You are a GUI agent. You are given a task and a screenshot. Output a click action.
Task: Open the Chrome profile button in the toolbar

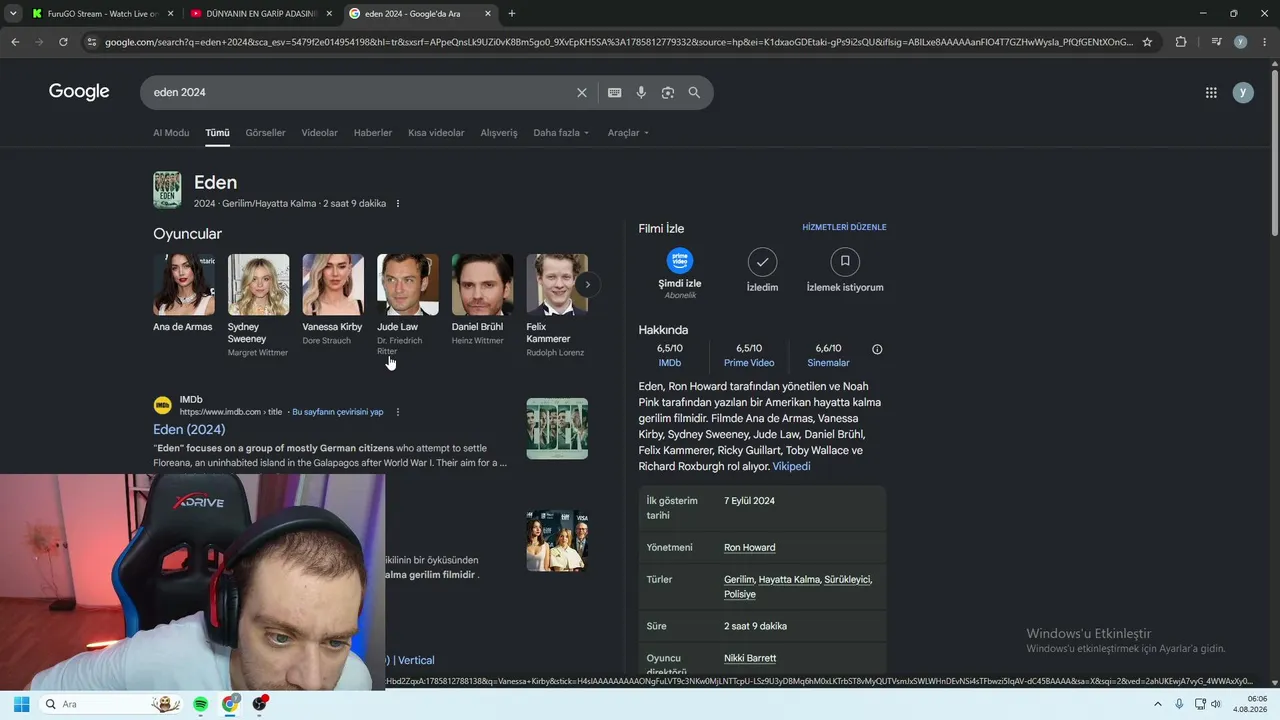click(1241, 42)
